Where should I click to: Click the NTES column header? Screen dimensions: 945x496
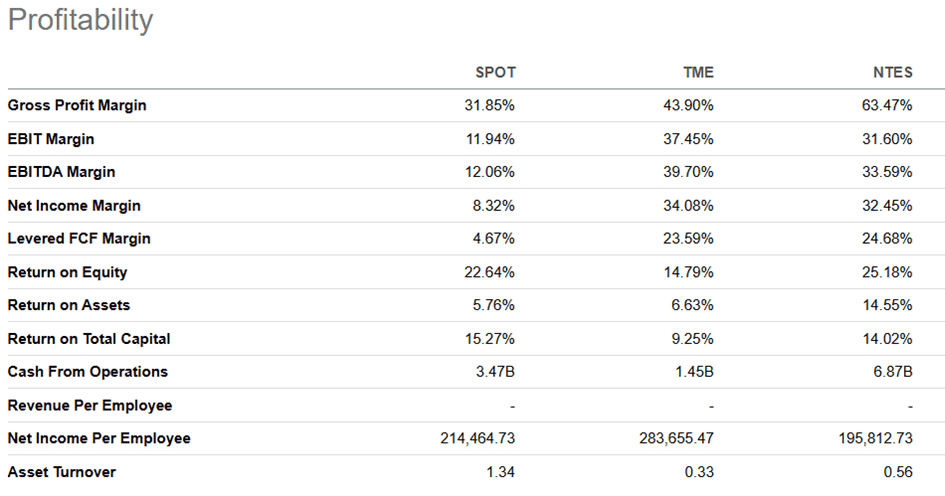[892, 72]
